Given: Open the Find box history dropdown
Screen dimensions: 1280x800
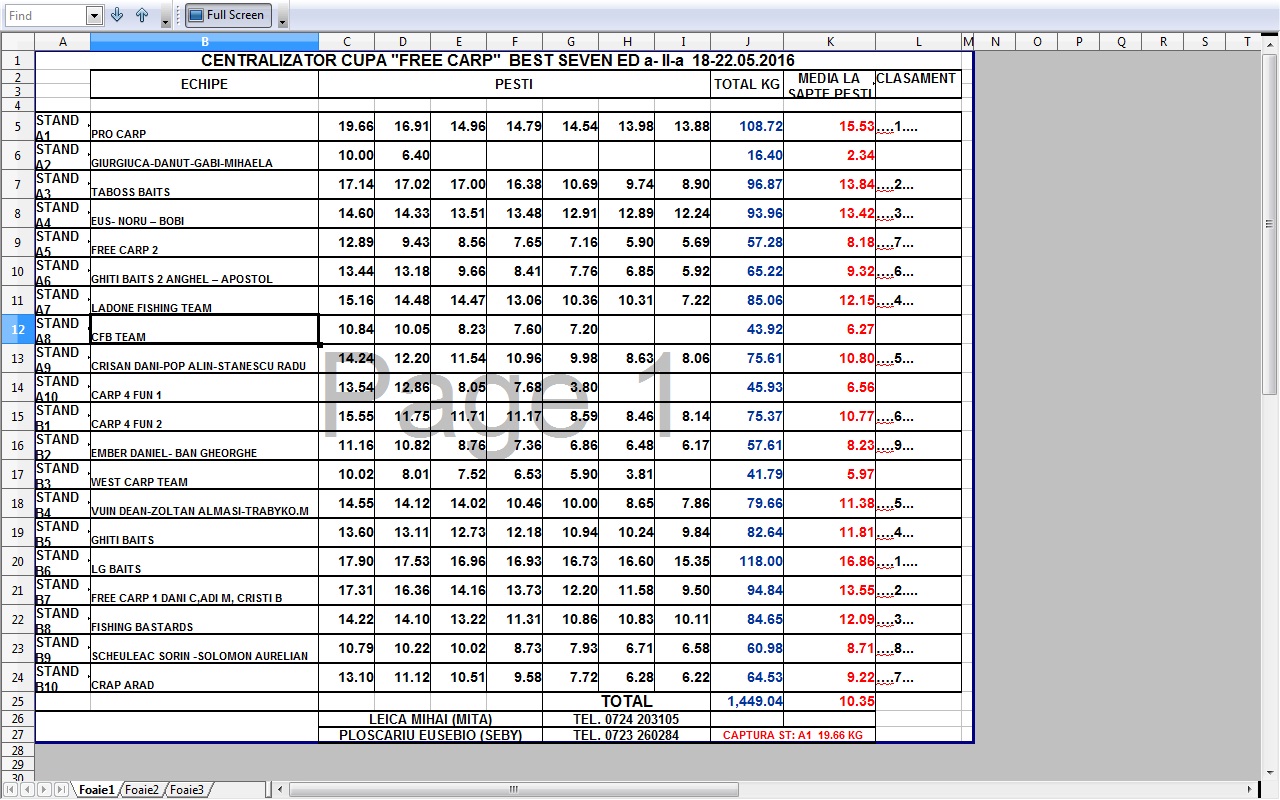Looking at the screenshot, I should tap(94, 15).
